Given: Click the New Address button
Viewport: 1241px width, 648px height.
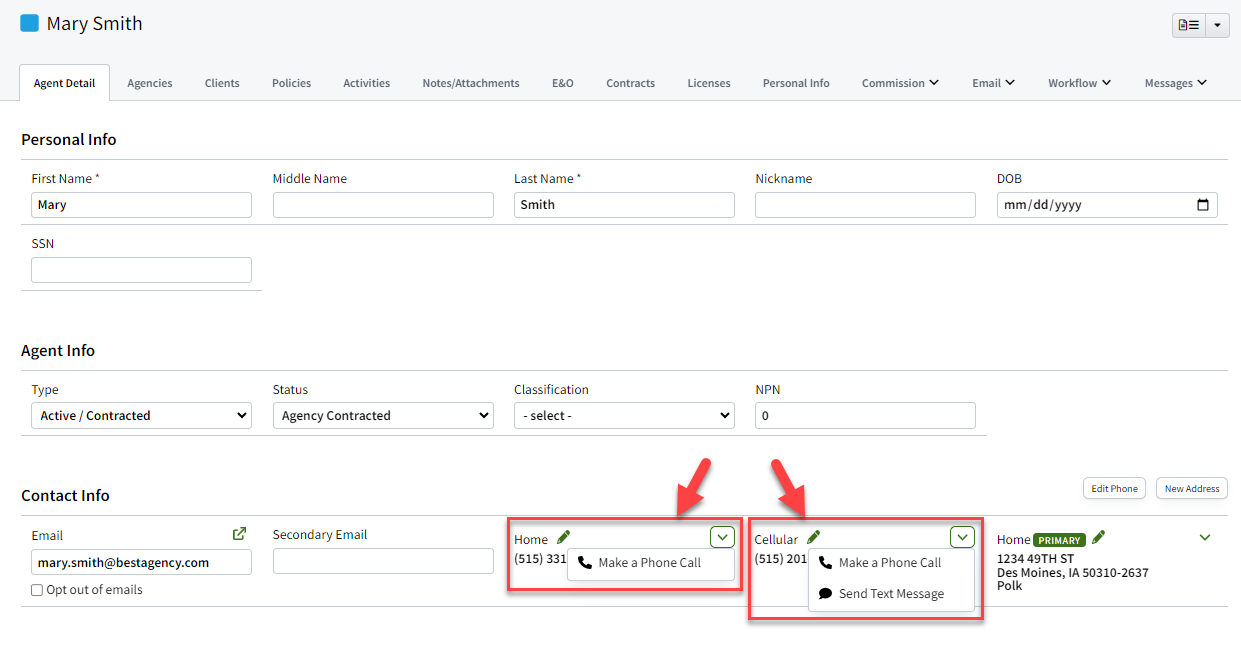Looking at the screenshot, I should (x=1191, y=488).
